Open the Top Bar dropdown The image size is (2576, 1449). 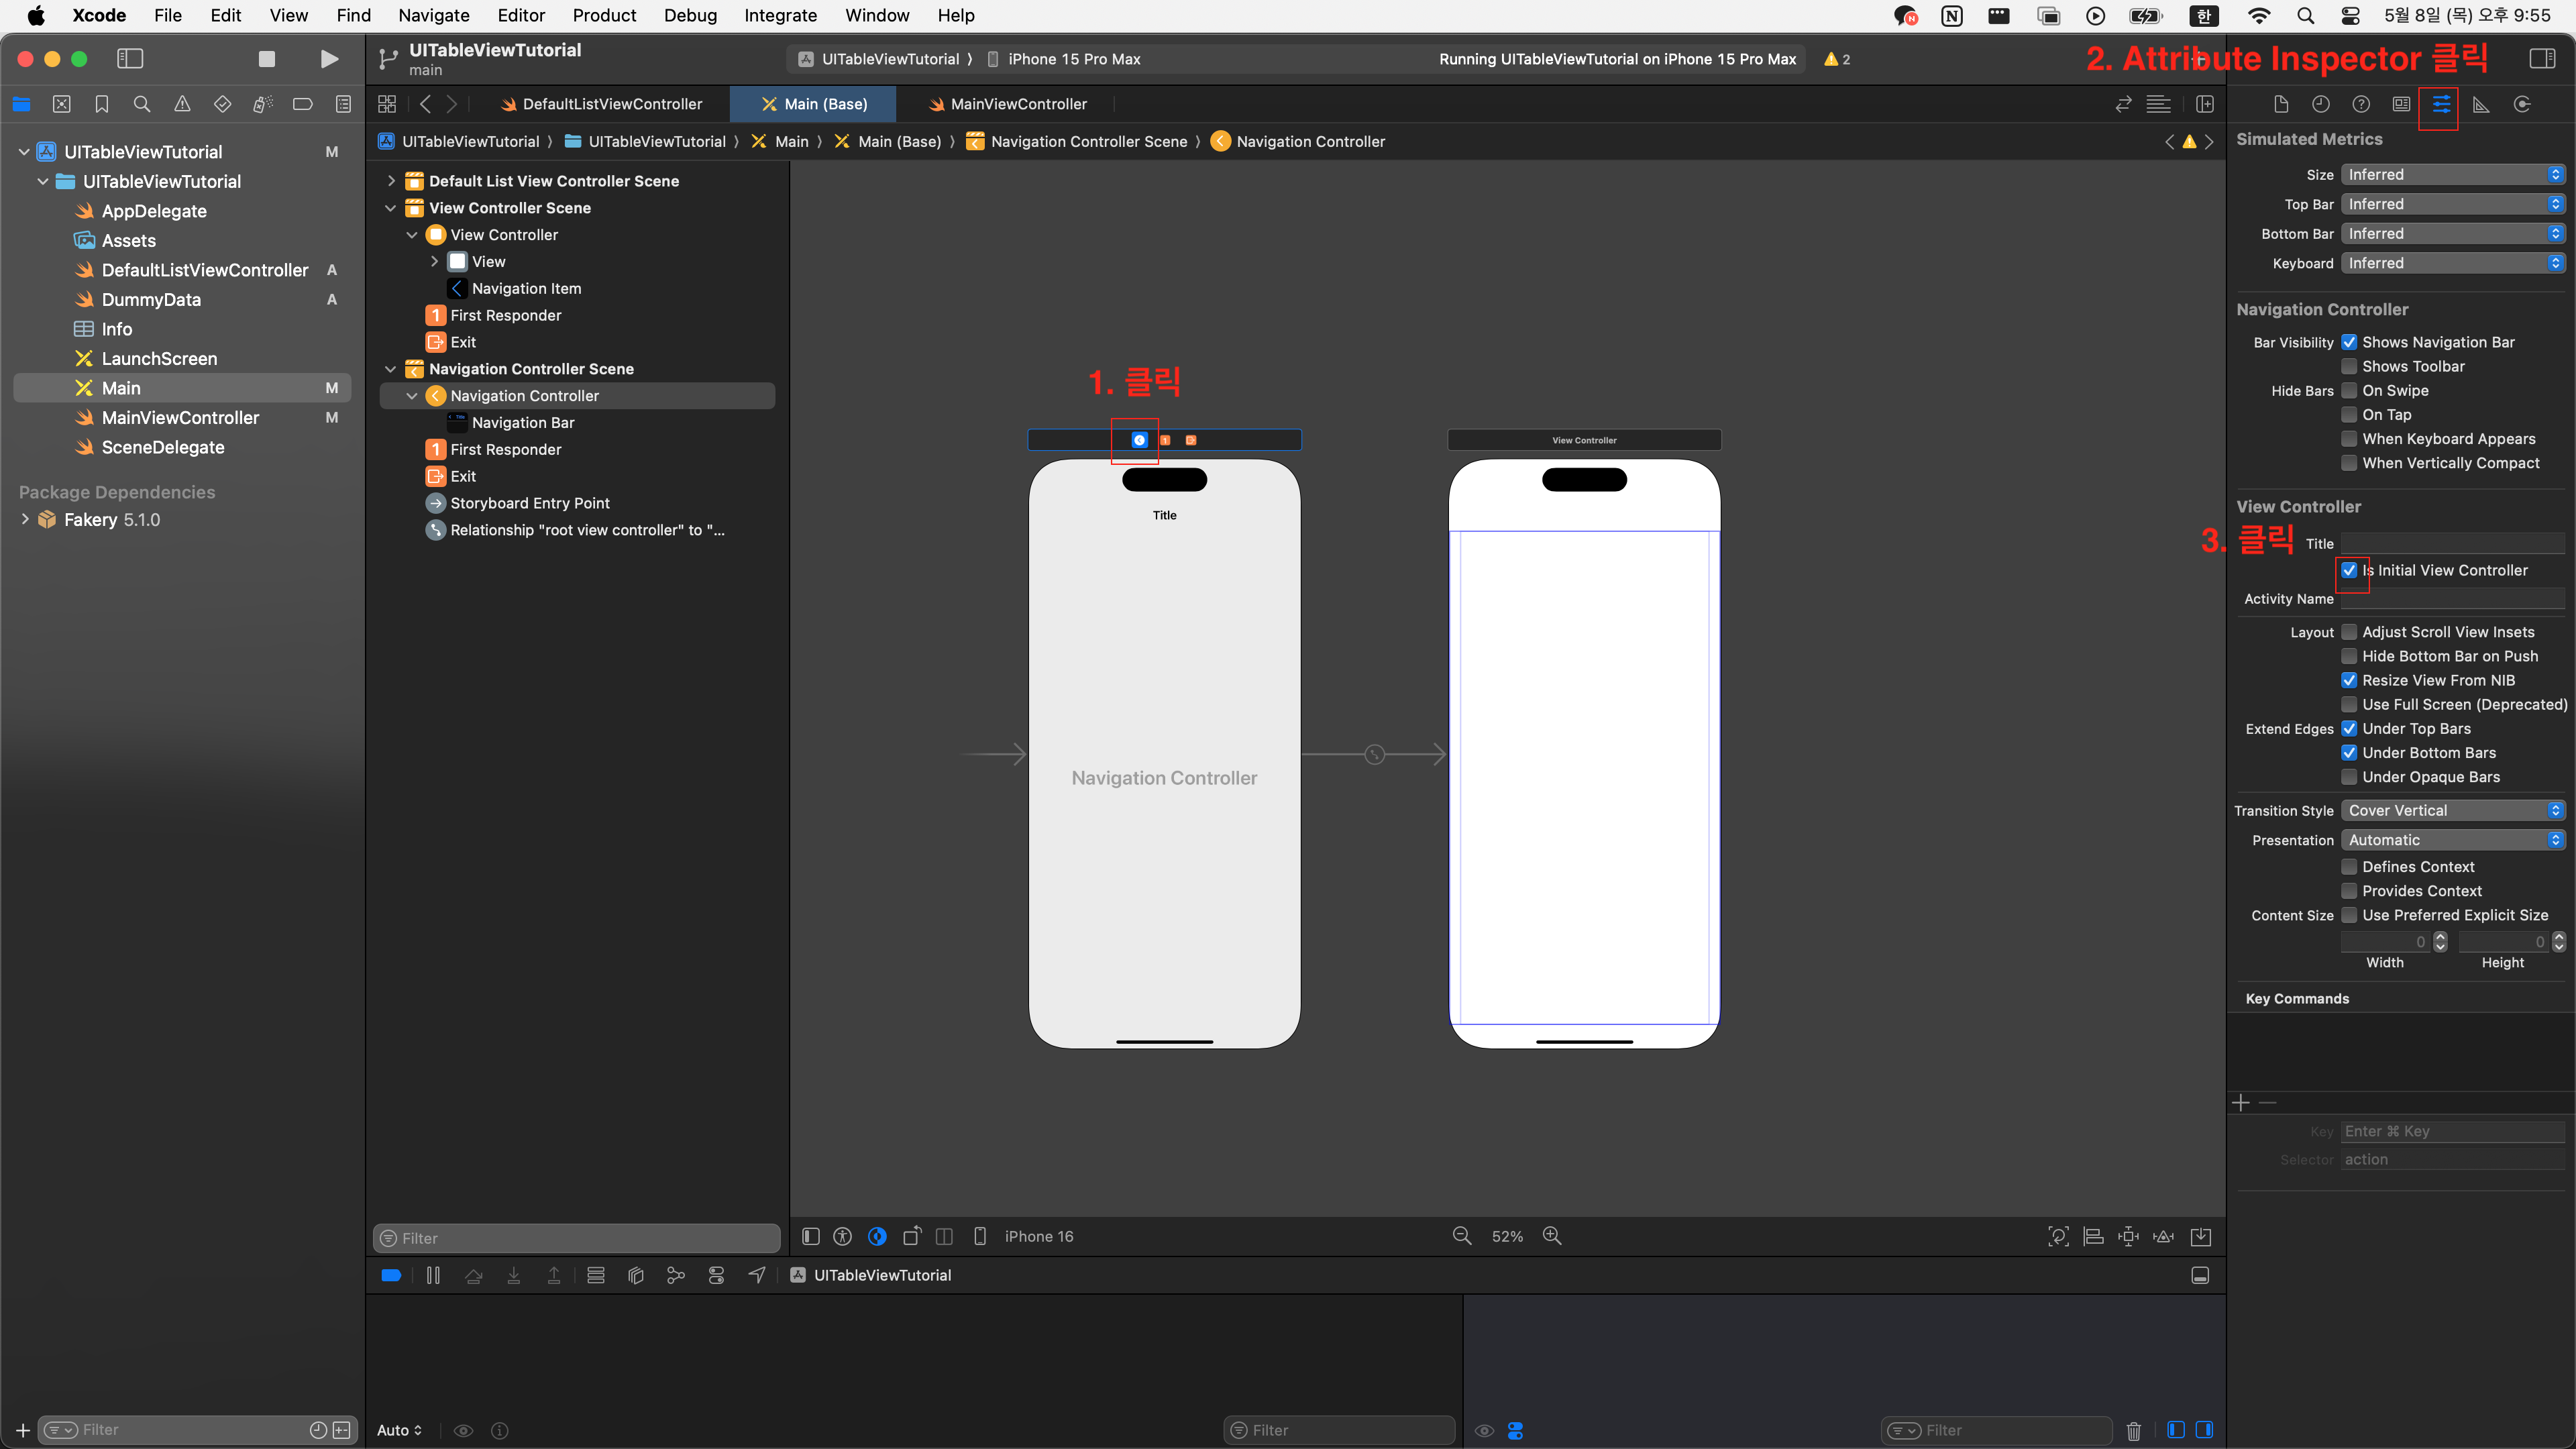[x=2453, y=204]
